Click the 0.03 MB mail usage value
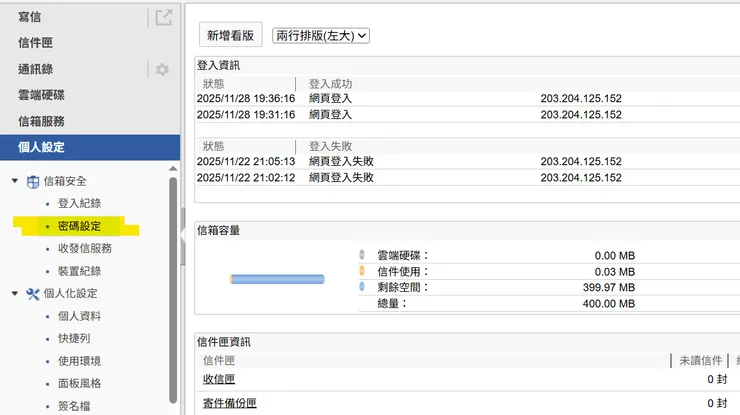Viewport: 740px width, 415px height. pos(615,272)
